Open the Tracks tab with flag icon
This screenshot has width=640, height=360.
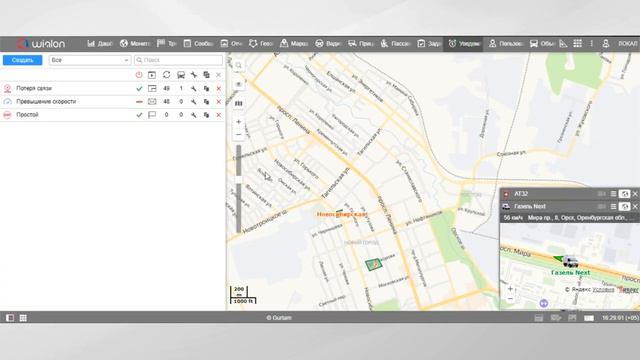pos(166,43)
